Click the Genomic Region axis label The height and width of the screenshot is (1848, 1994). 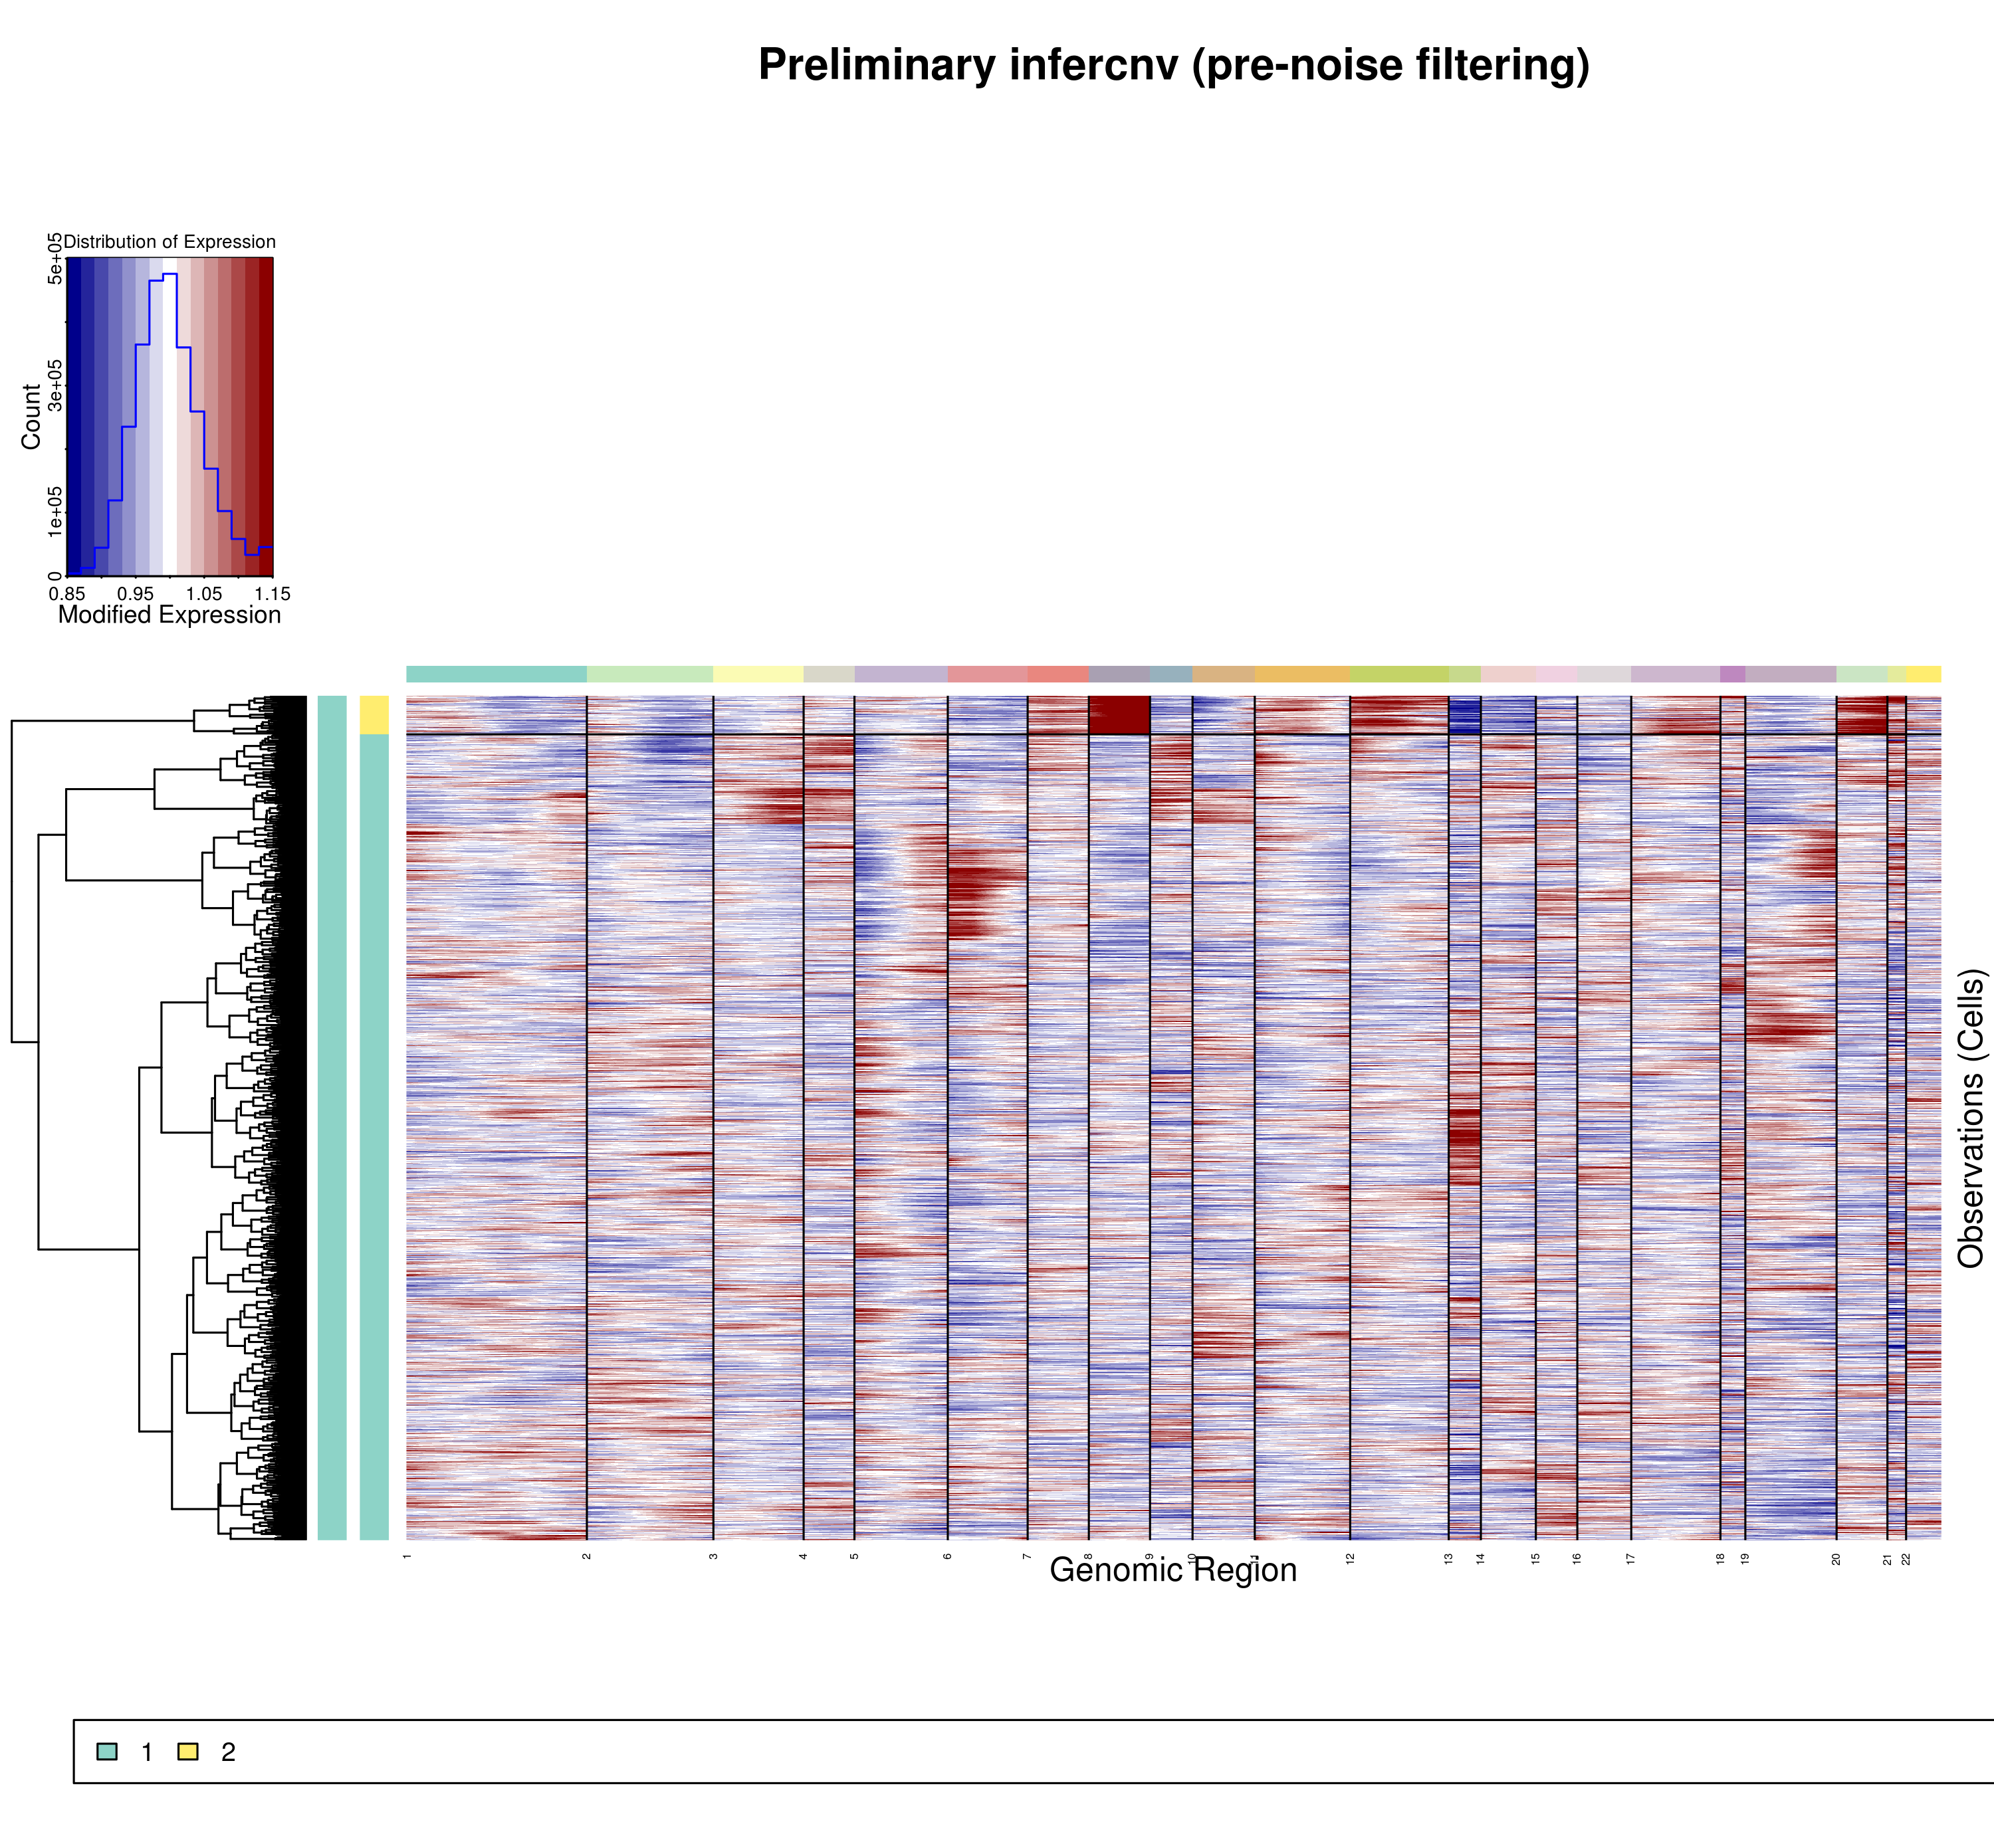pos(1173,1570)
